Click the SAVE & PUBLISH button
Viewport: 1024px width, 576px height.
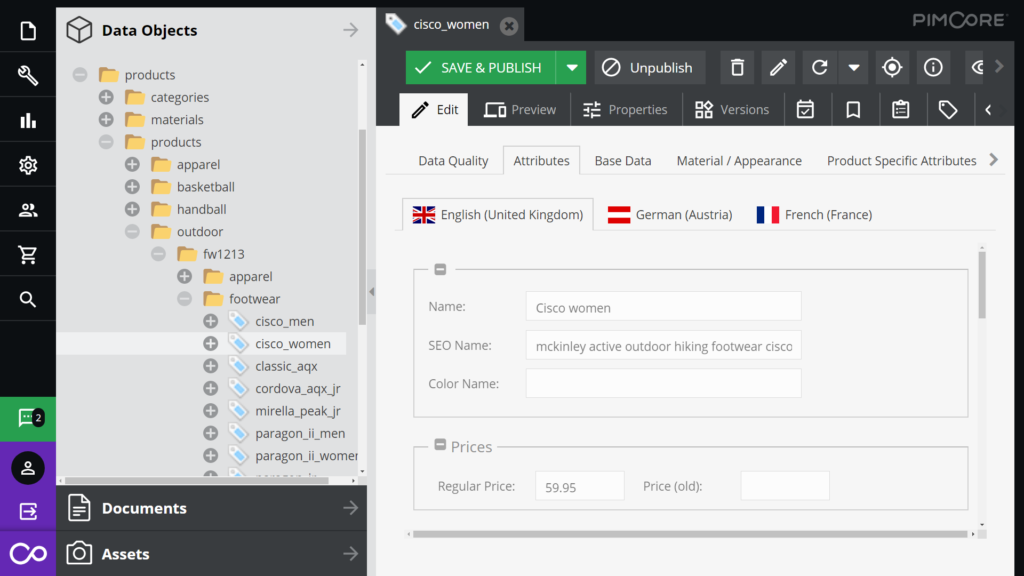[481, 67]
